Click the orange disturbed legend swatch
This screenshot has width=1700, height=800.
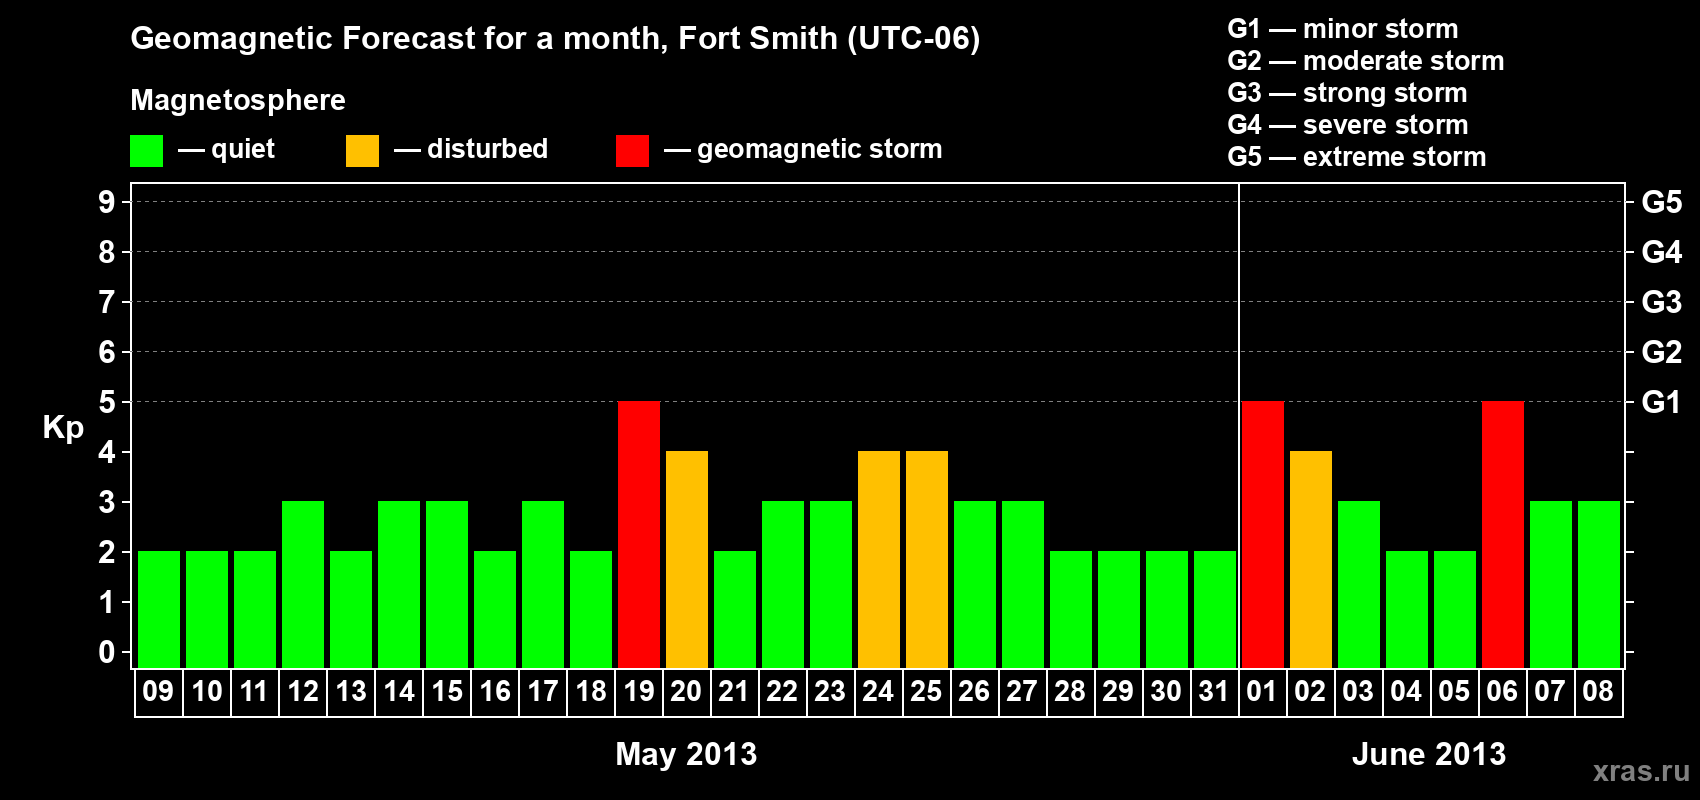pyautogui.click(x=362, y=151)
